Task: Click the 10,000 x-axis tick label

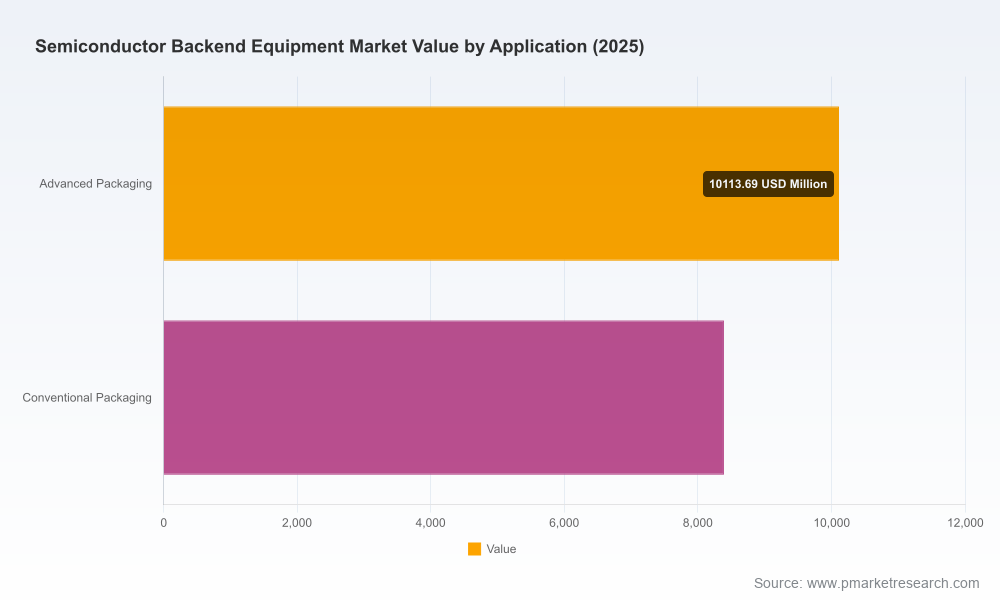Action: click(x=832, y=523)
